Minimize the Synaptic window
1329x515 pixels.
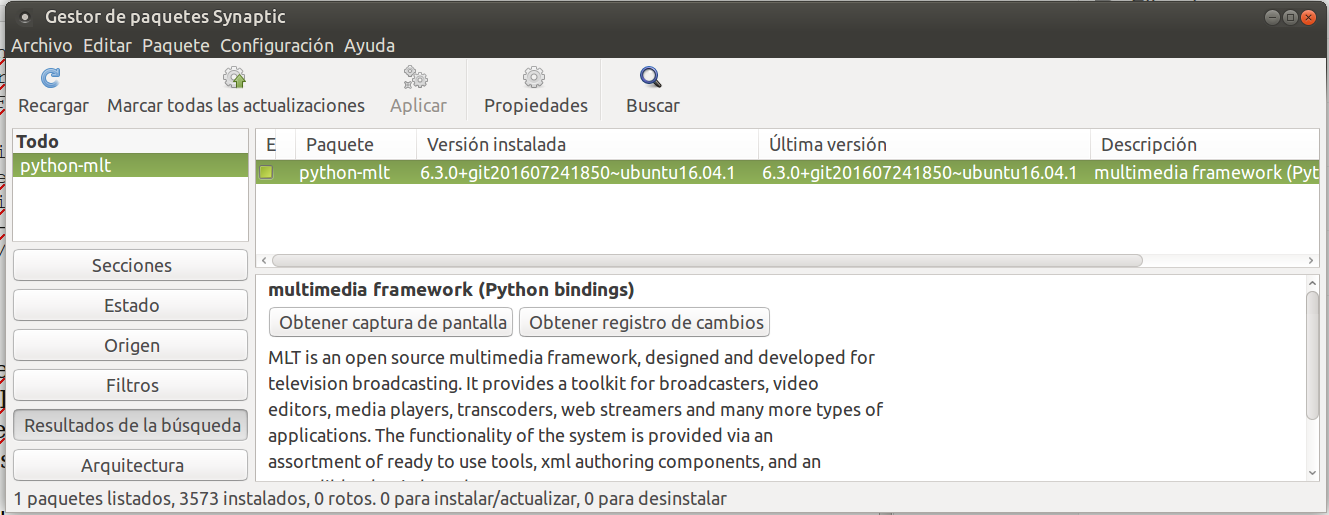pyautogui.click(x=1273, y=17)
